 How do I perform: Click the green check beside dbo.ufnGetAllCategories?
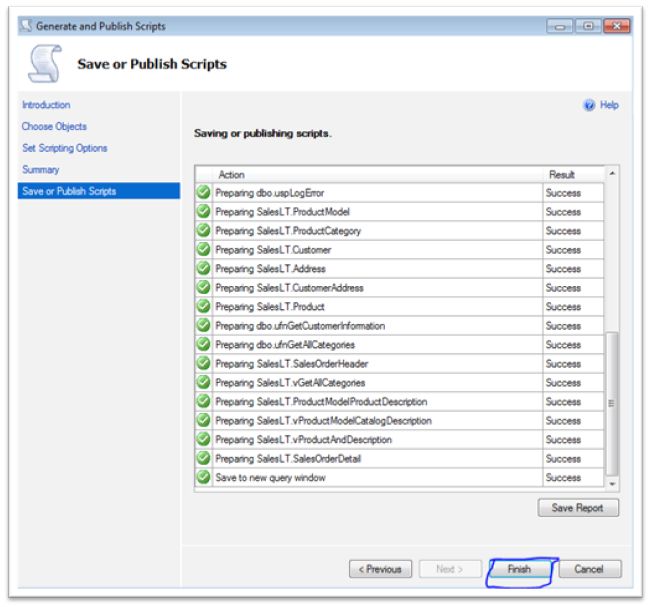(204, 345)
